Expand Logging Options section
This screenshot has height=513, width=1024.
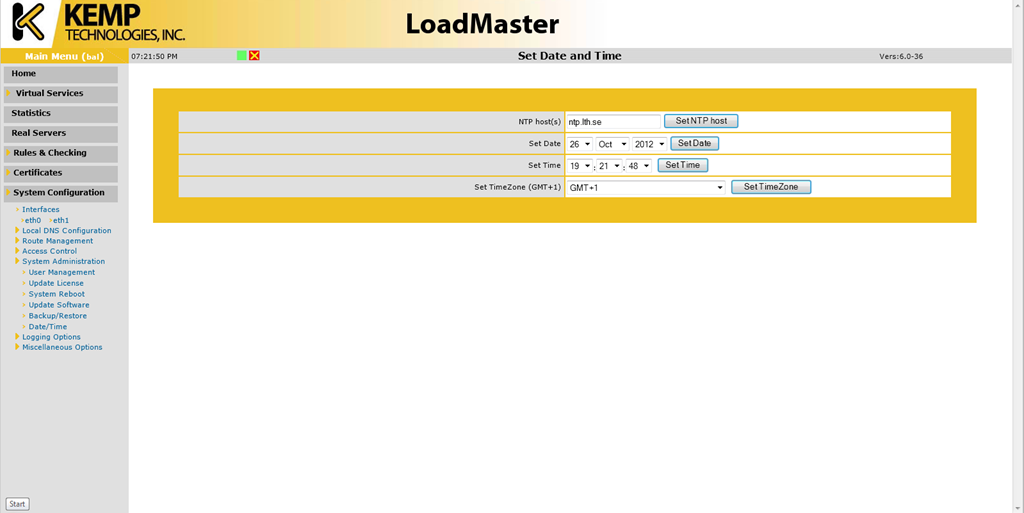click(x=52, y=337)
